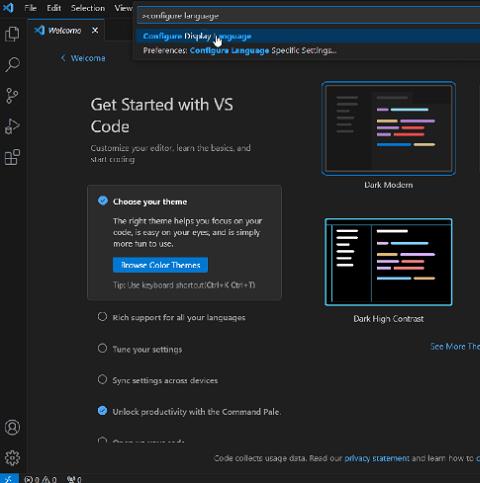Open the Accounts menu icon
Image resolution: width=480 pixels, height=483 pixels.
(12, 427)
